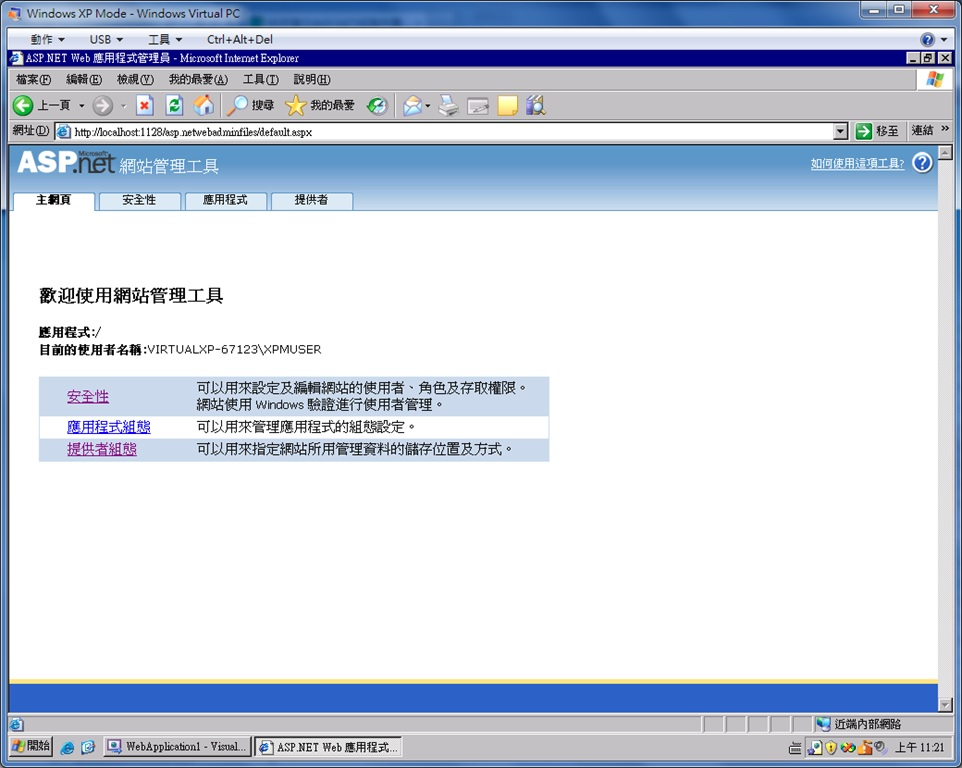Click the Mail envelope icon
The image size is (962, 768).
412,106
